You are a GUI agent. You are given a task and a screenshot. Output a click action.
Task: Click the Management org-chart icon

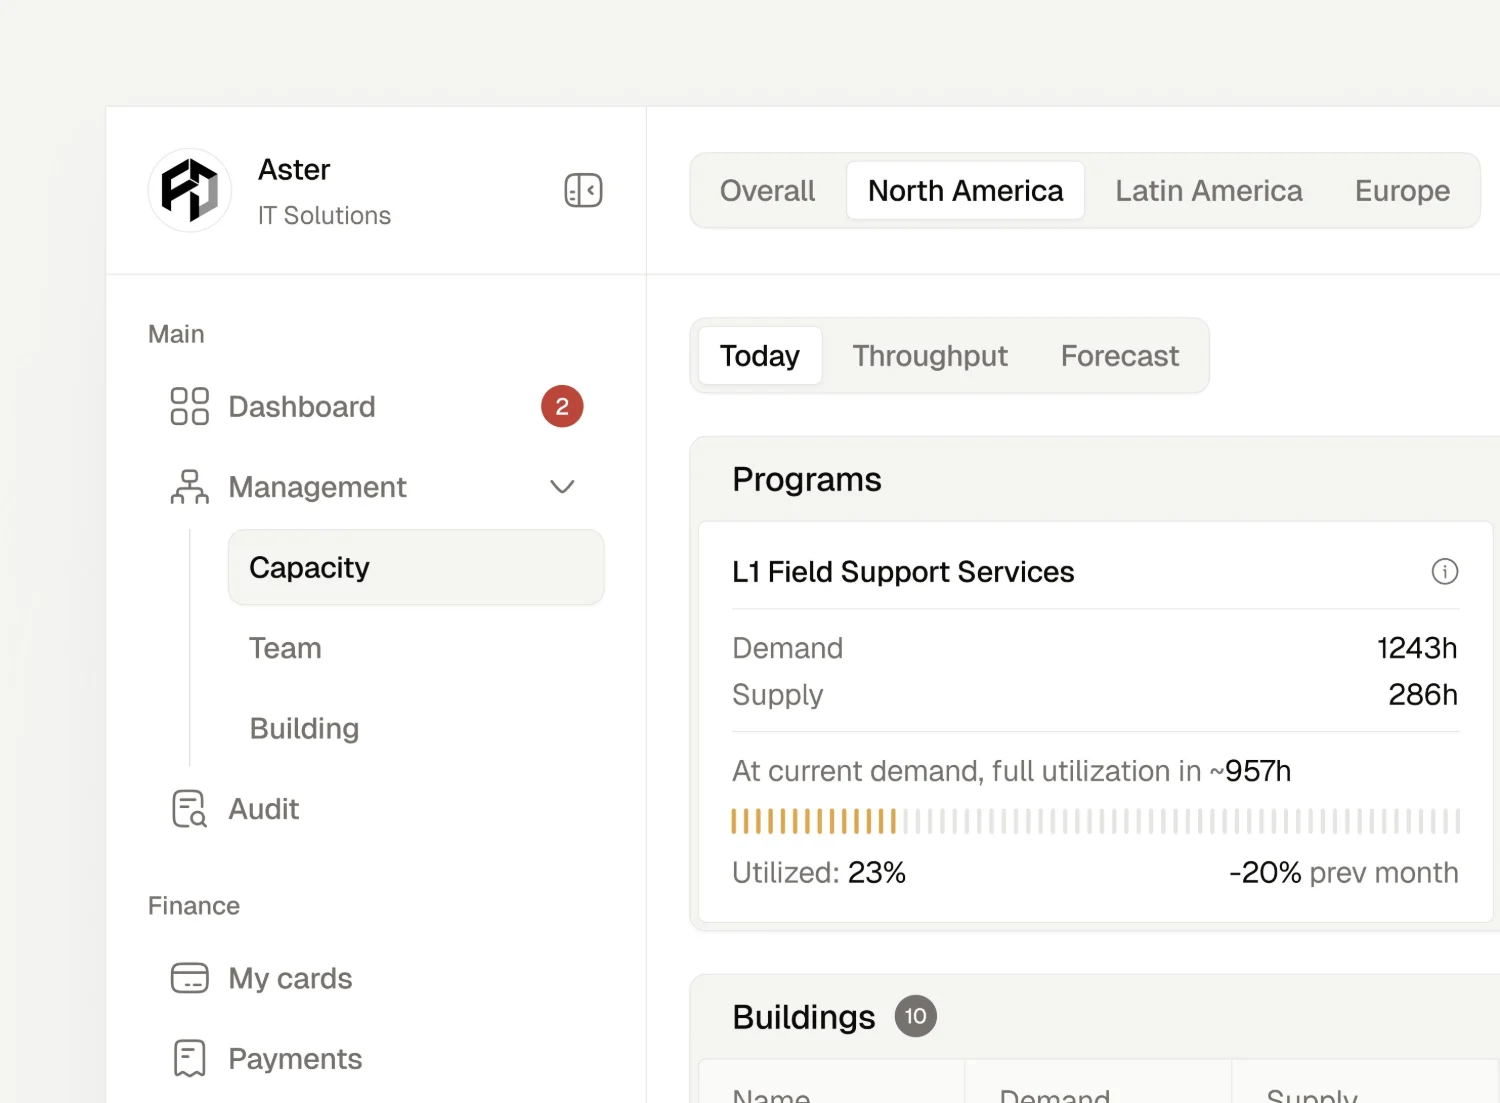[189, 487]
